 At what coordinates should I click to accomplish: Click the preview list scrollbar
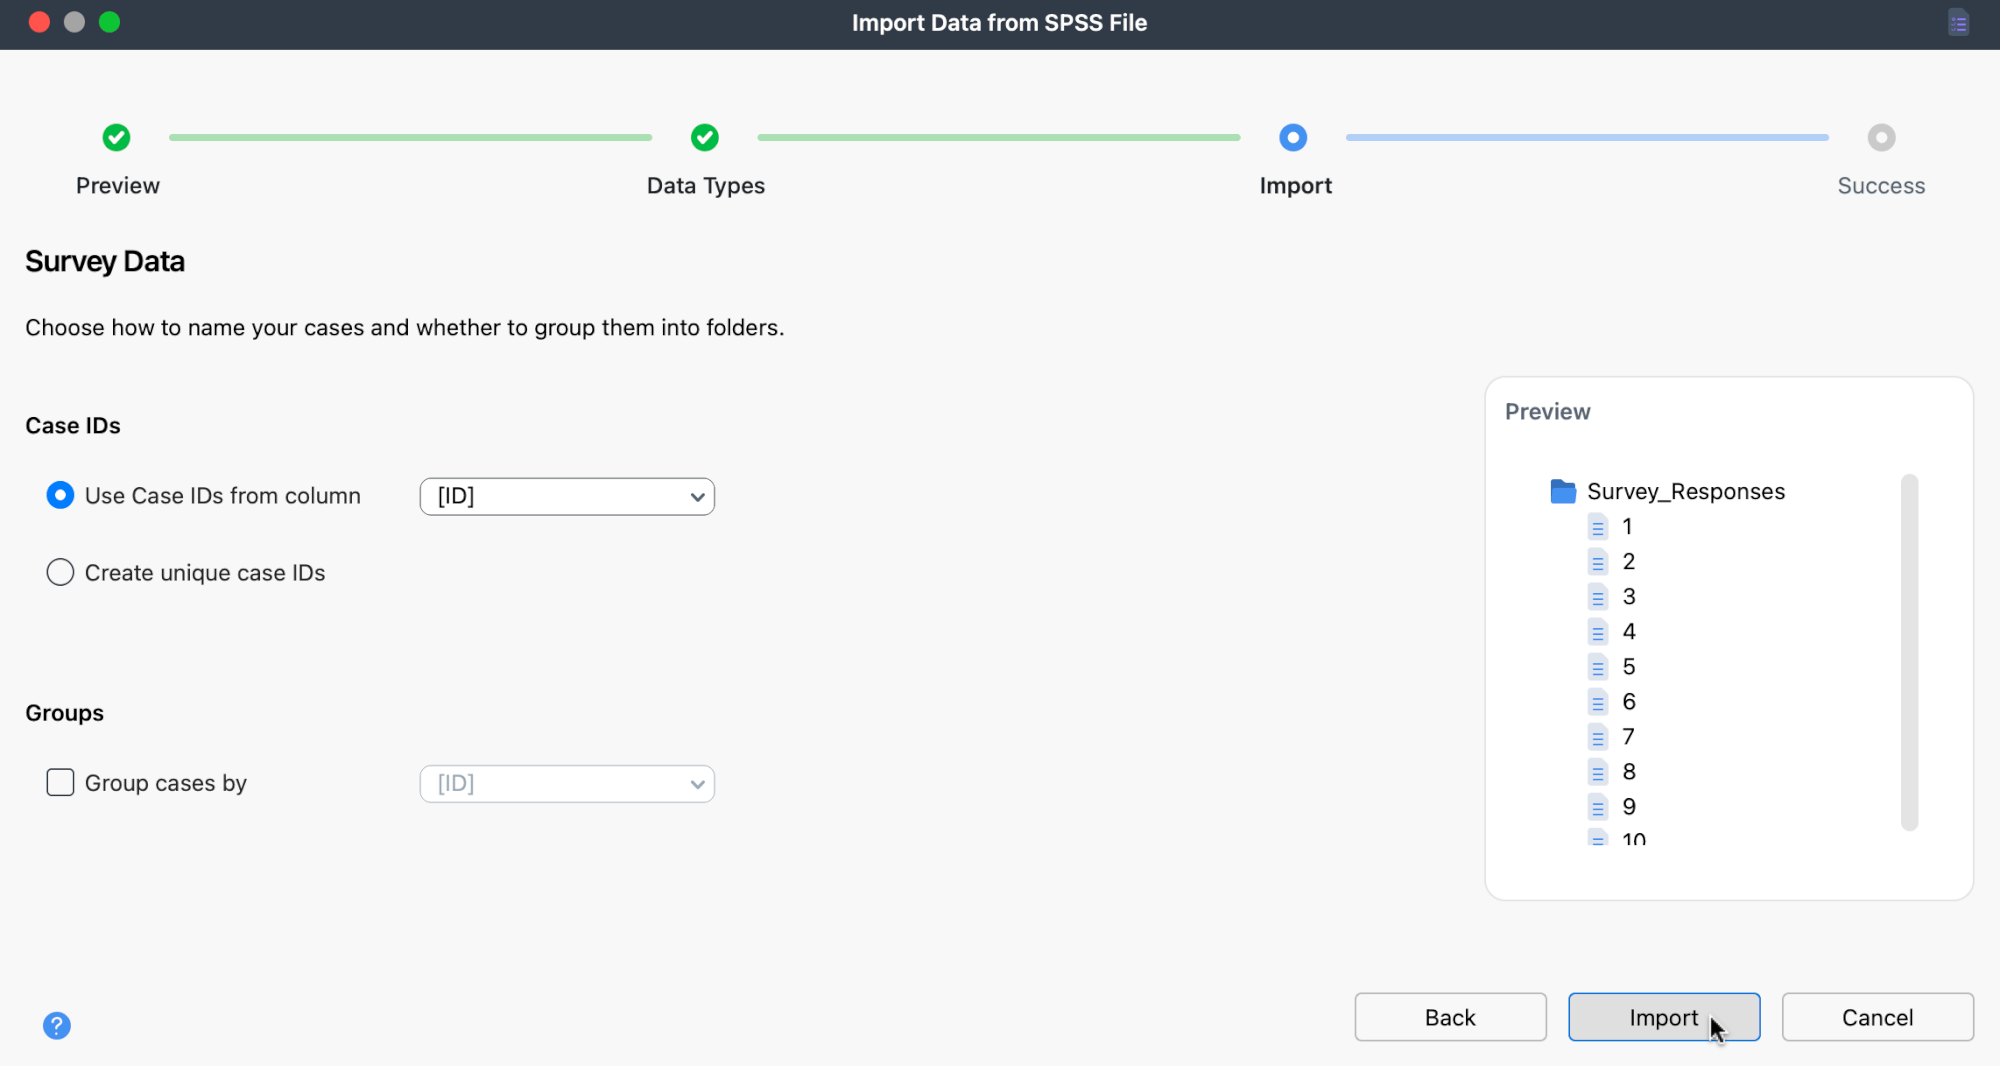pyautogui.click(x=1909, y=652)
